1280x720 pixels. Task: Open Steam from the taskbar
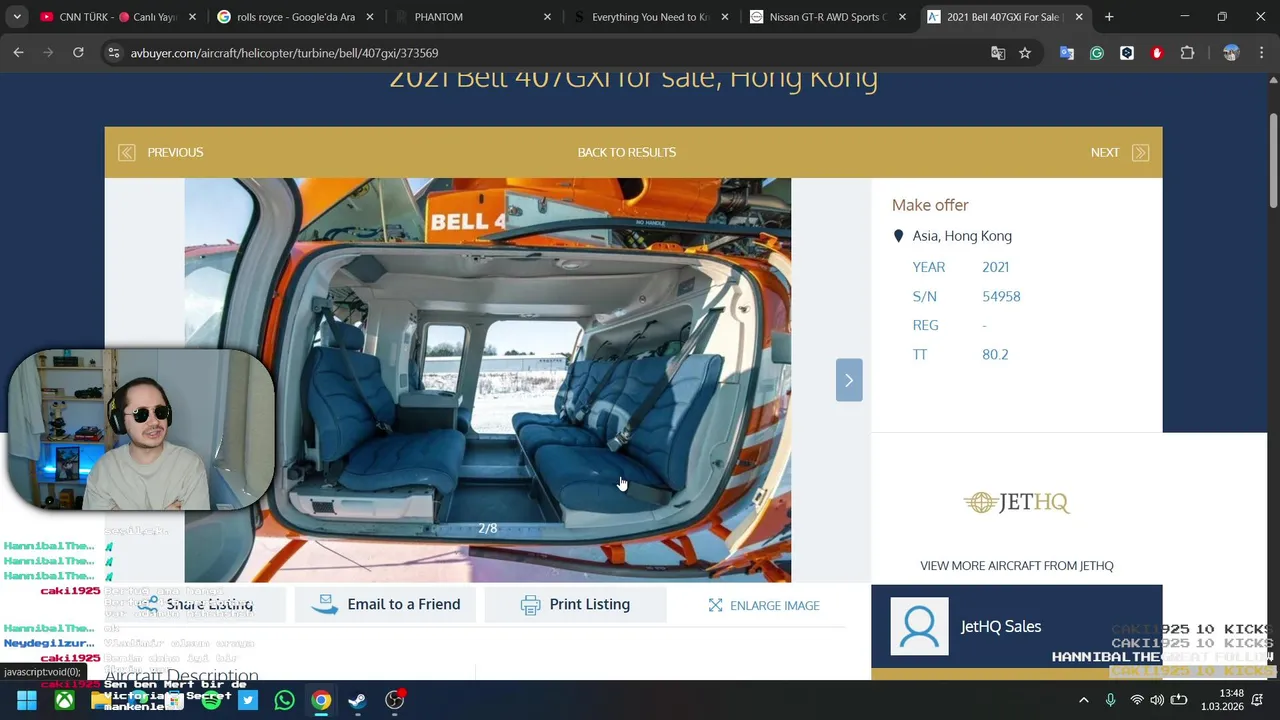(x=357, y=700)
